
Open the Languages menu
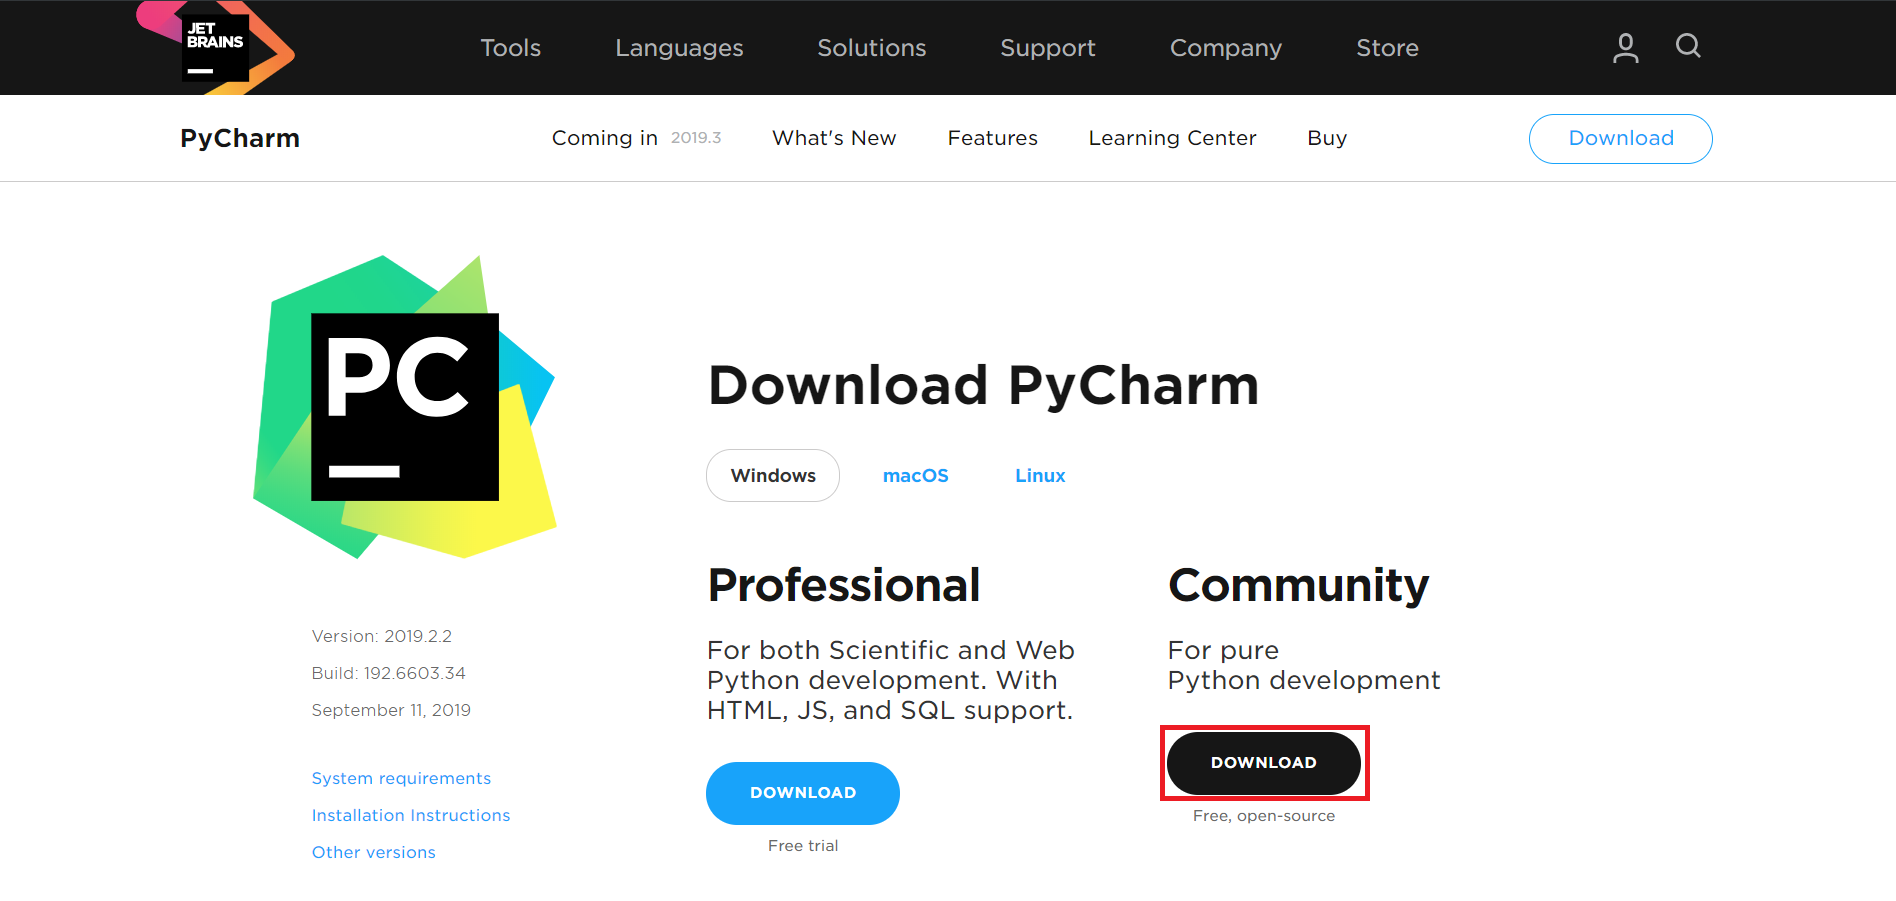tap(679, 48)
